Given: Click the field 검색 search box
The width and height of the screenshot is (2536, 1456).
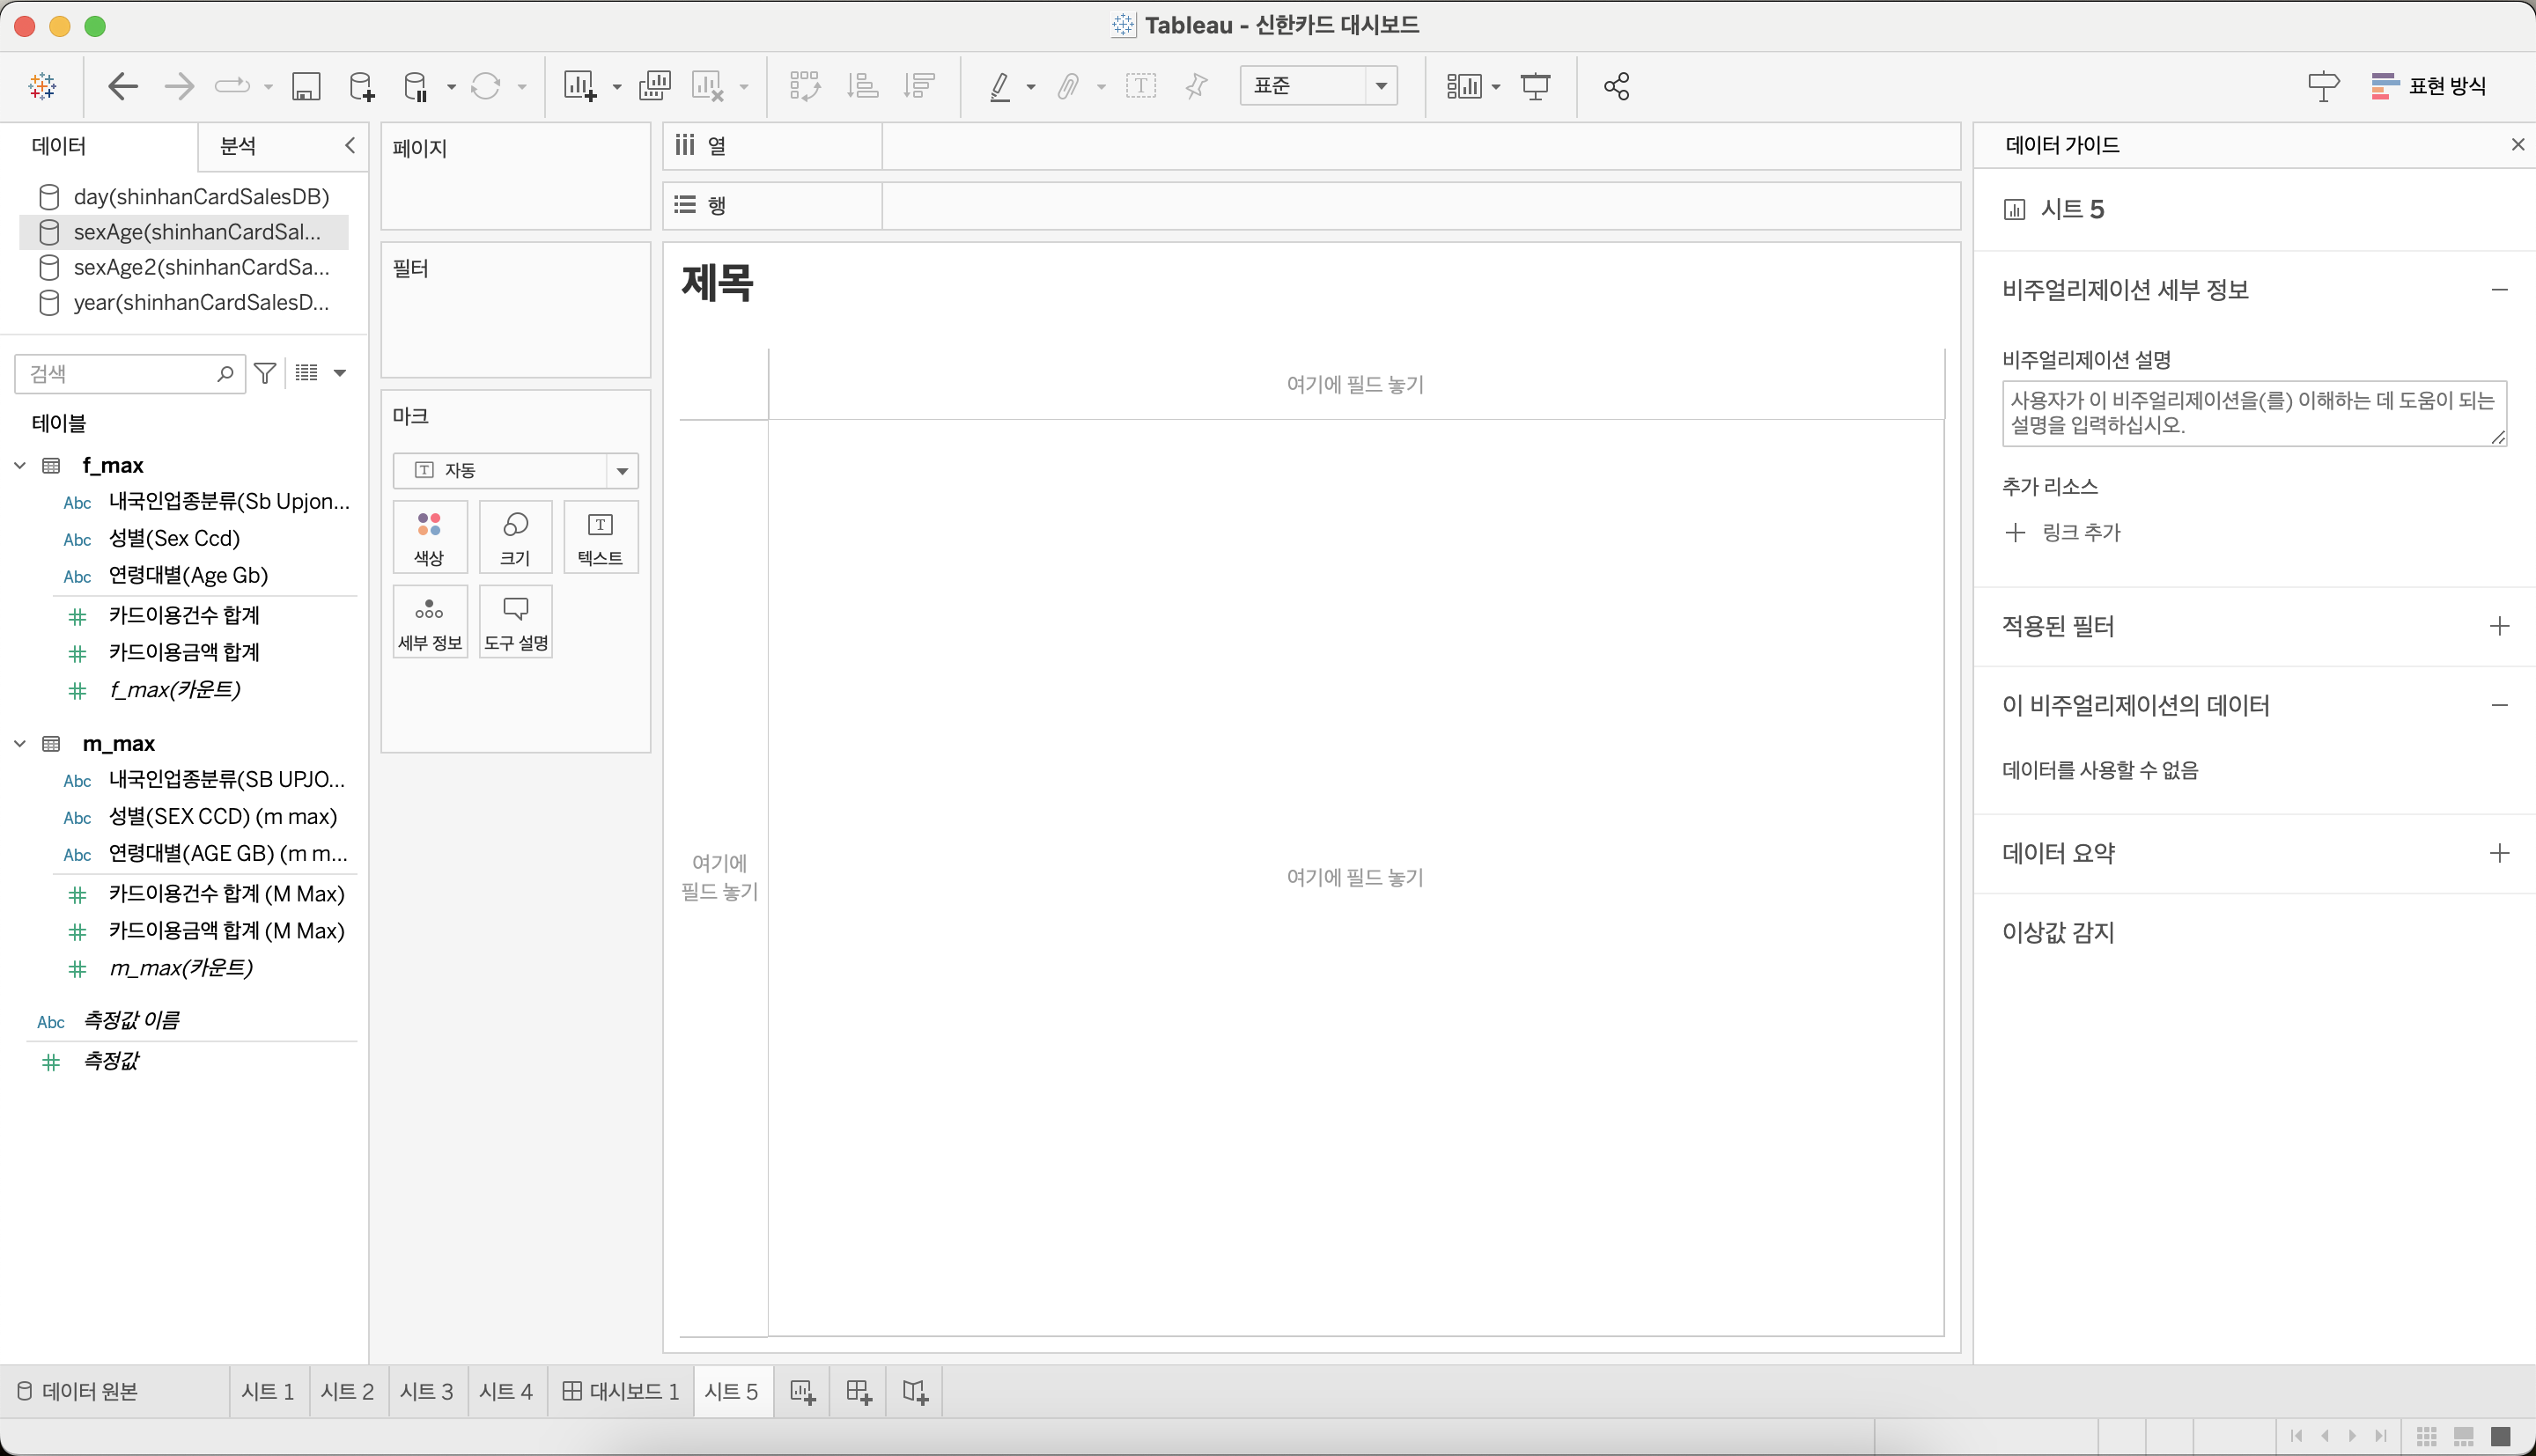Looking at the screenshot, I should click(120, 373).
